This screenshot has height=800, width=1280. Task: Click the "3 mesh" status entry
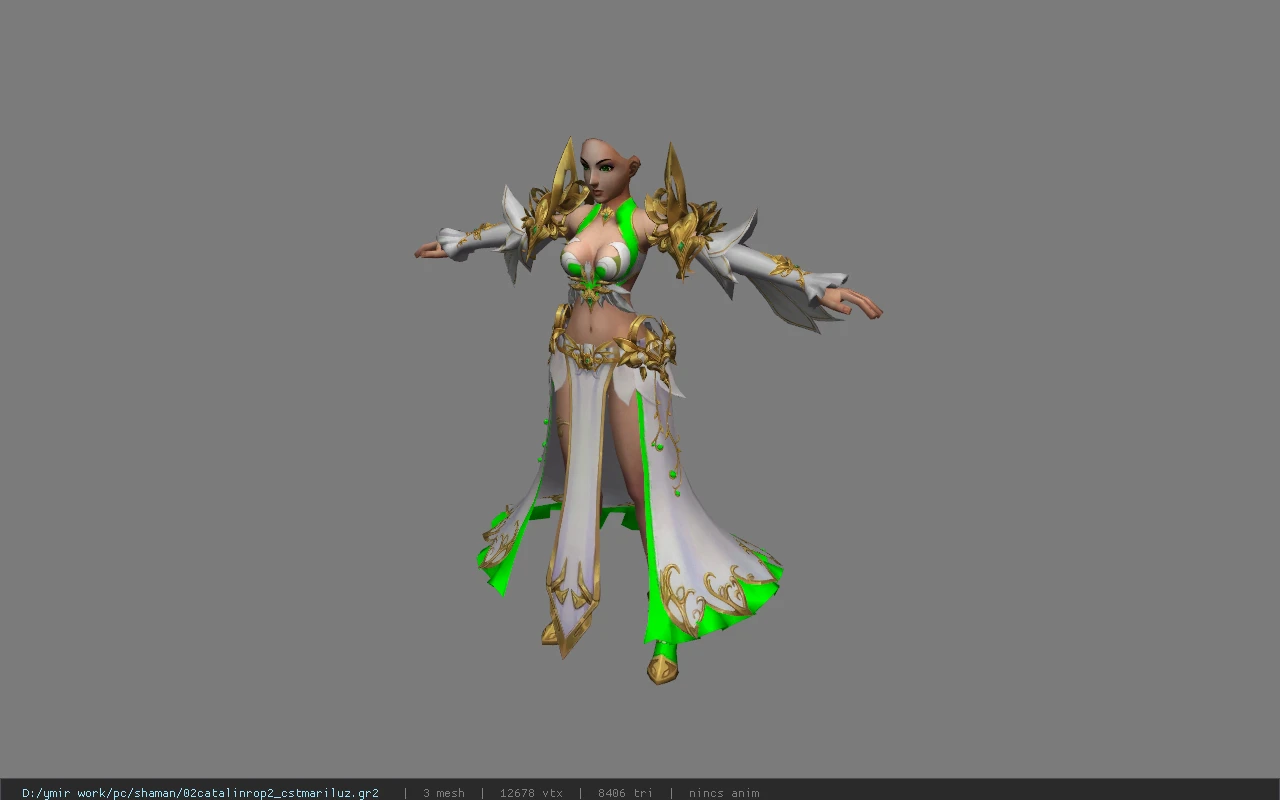444,793
